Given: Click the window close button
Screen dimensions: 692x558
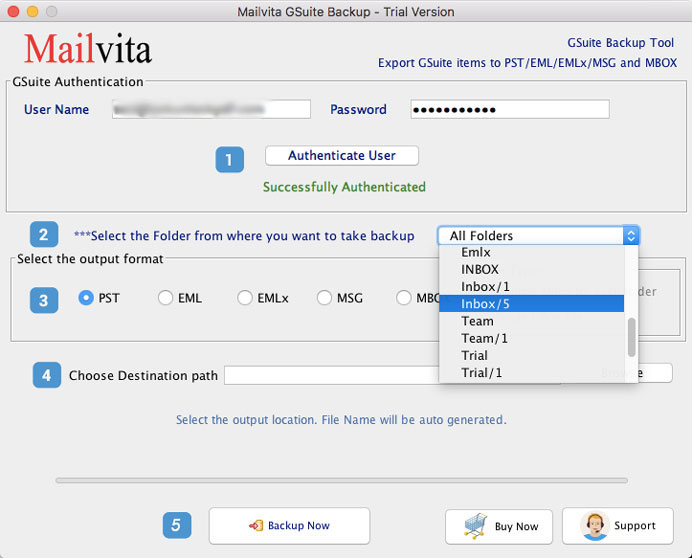Looking at the screenshot, I should (14, 11).
